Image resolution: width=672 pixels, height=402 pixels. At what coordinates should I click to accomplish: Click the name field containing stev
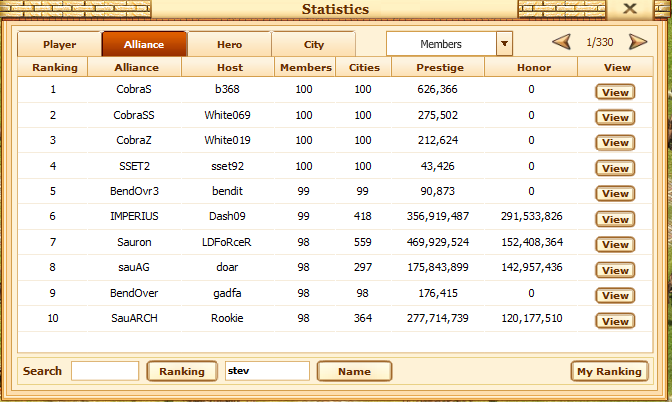point(267,371)
